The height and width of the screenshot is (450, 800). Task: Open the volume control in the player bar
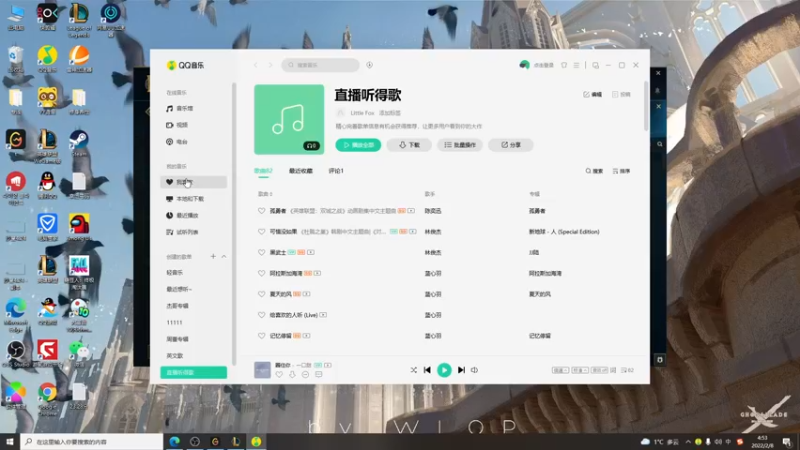474,370
